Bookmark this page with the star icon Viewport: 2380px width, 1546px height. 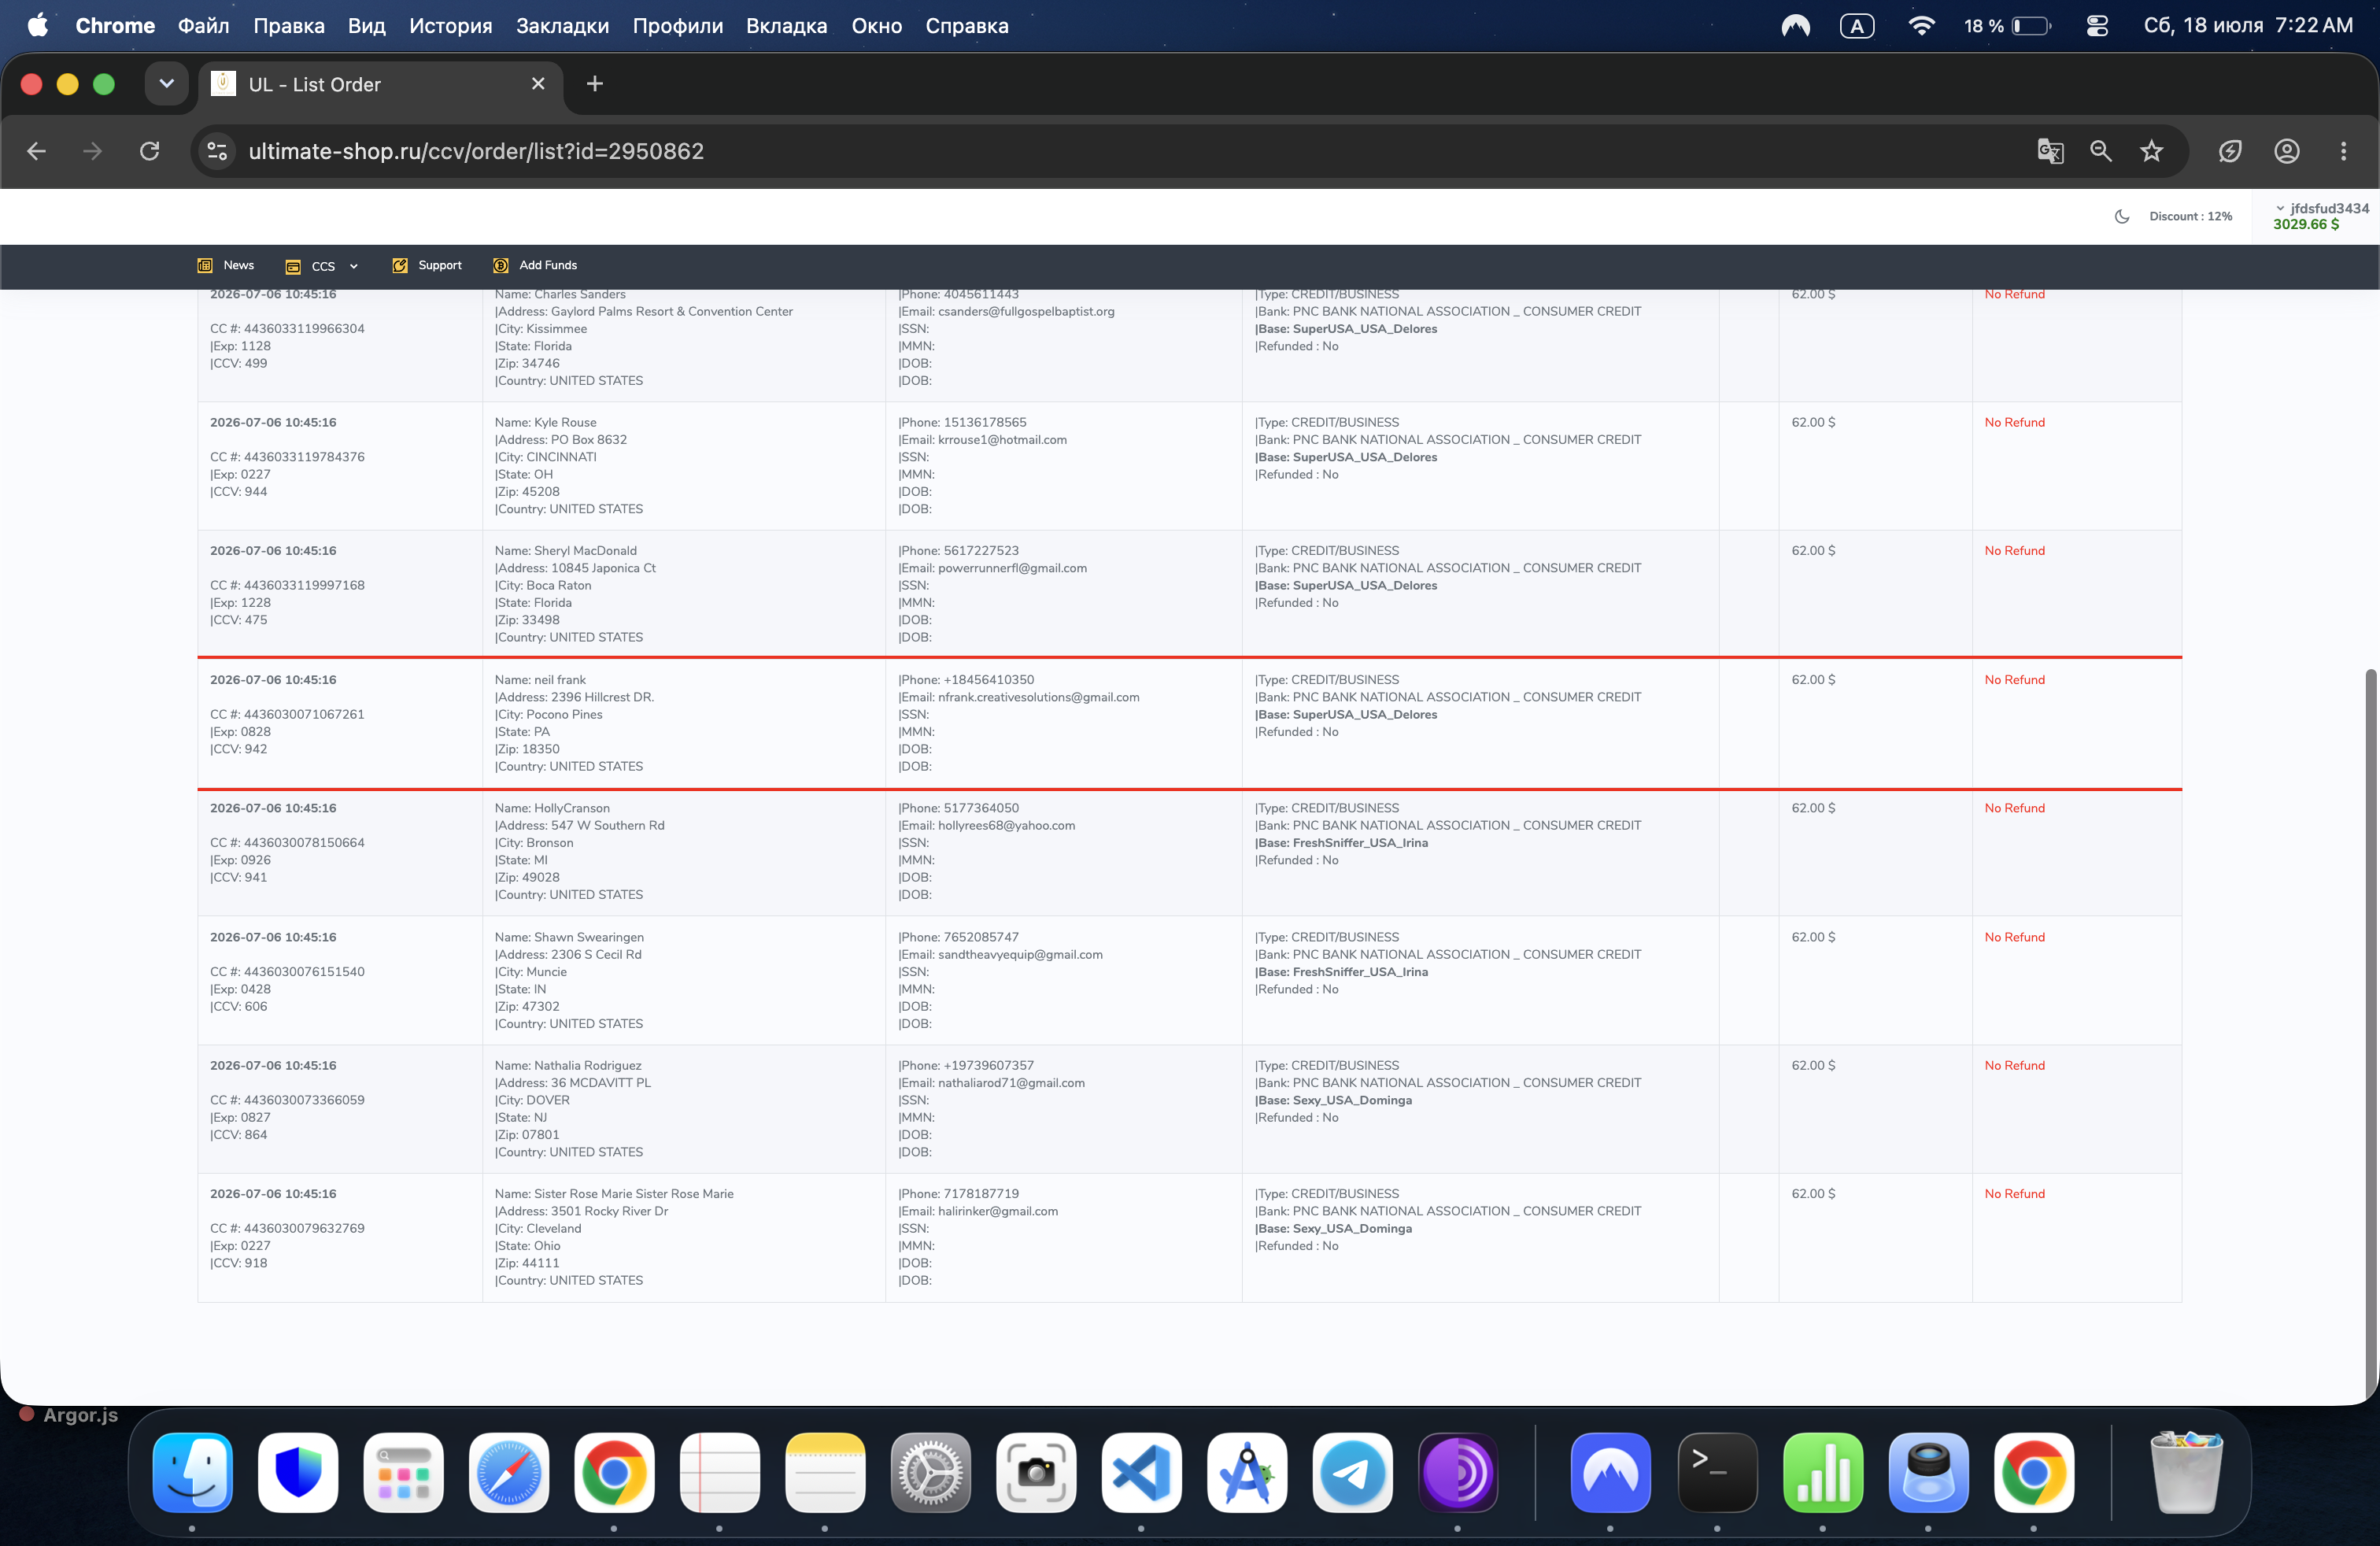point(2152,151)
